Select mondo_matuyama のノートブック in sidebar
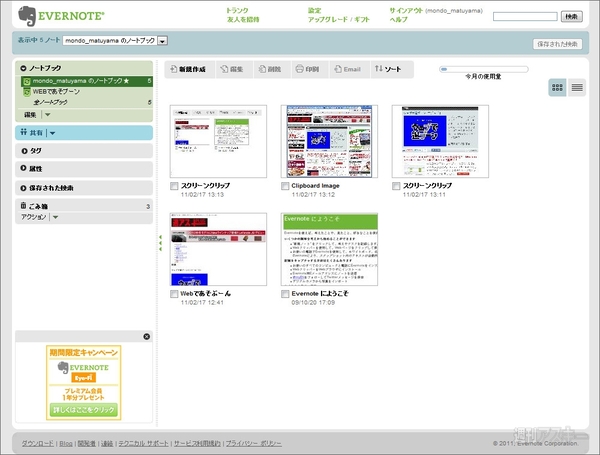The height and width of the screenshot is (455, 600). 86,81
